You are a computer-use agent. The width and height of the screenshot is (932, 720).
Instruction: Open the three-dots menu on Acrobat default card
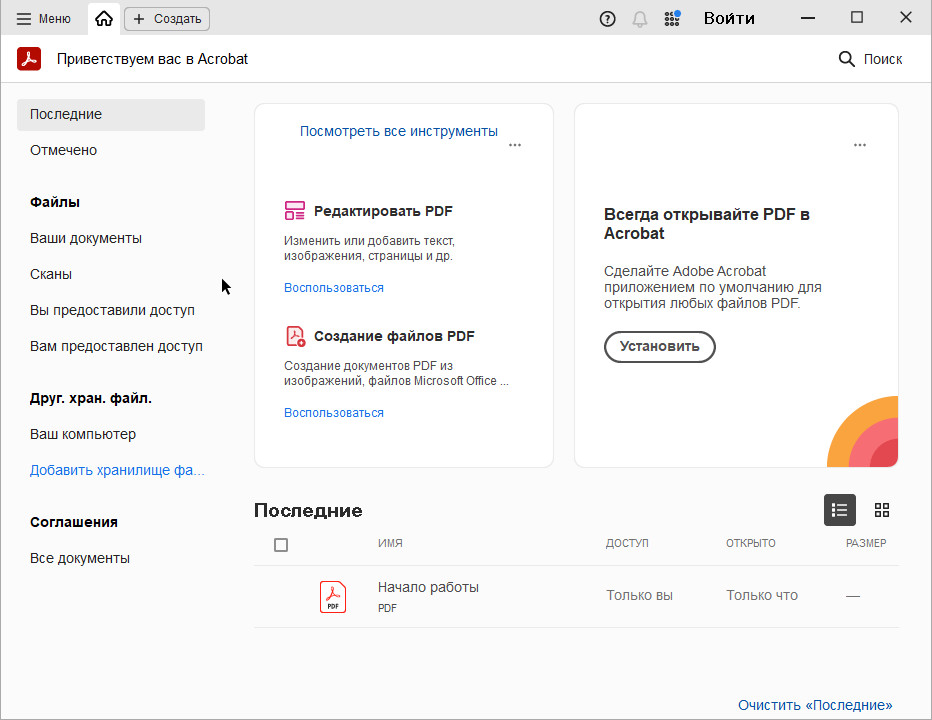pyautogui.click(x=860, y=145)
